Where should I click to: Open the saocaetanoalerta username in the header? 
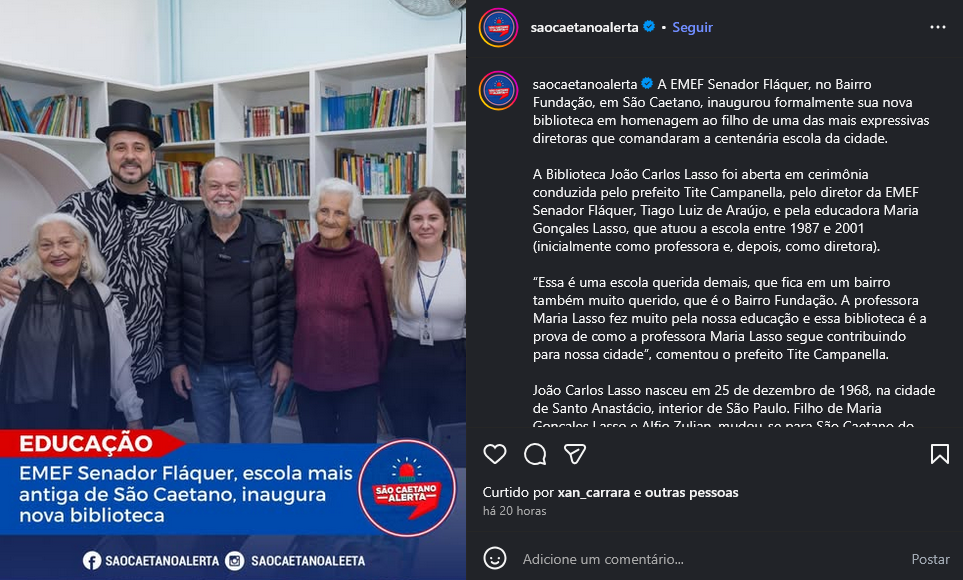point(584,27)
